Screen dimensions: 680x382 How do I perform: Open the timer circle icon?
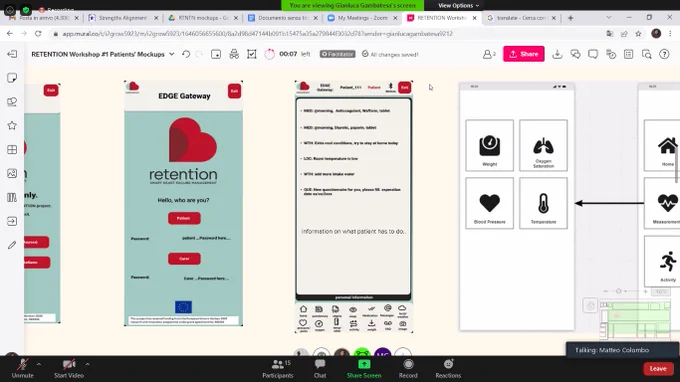click(269, 54)
